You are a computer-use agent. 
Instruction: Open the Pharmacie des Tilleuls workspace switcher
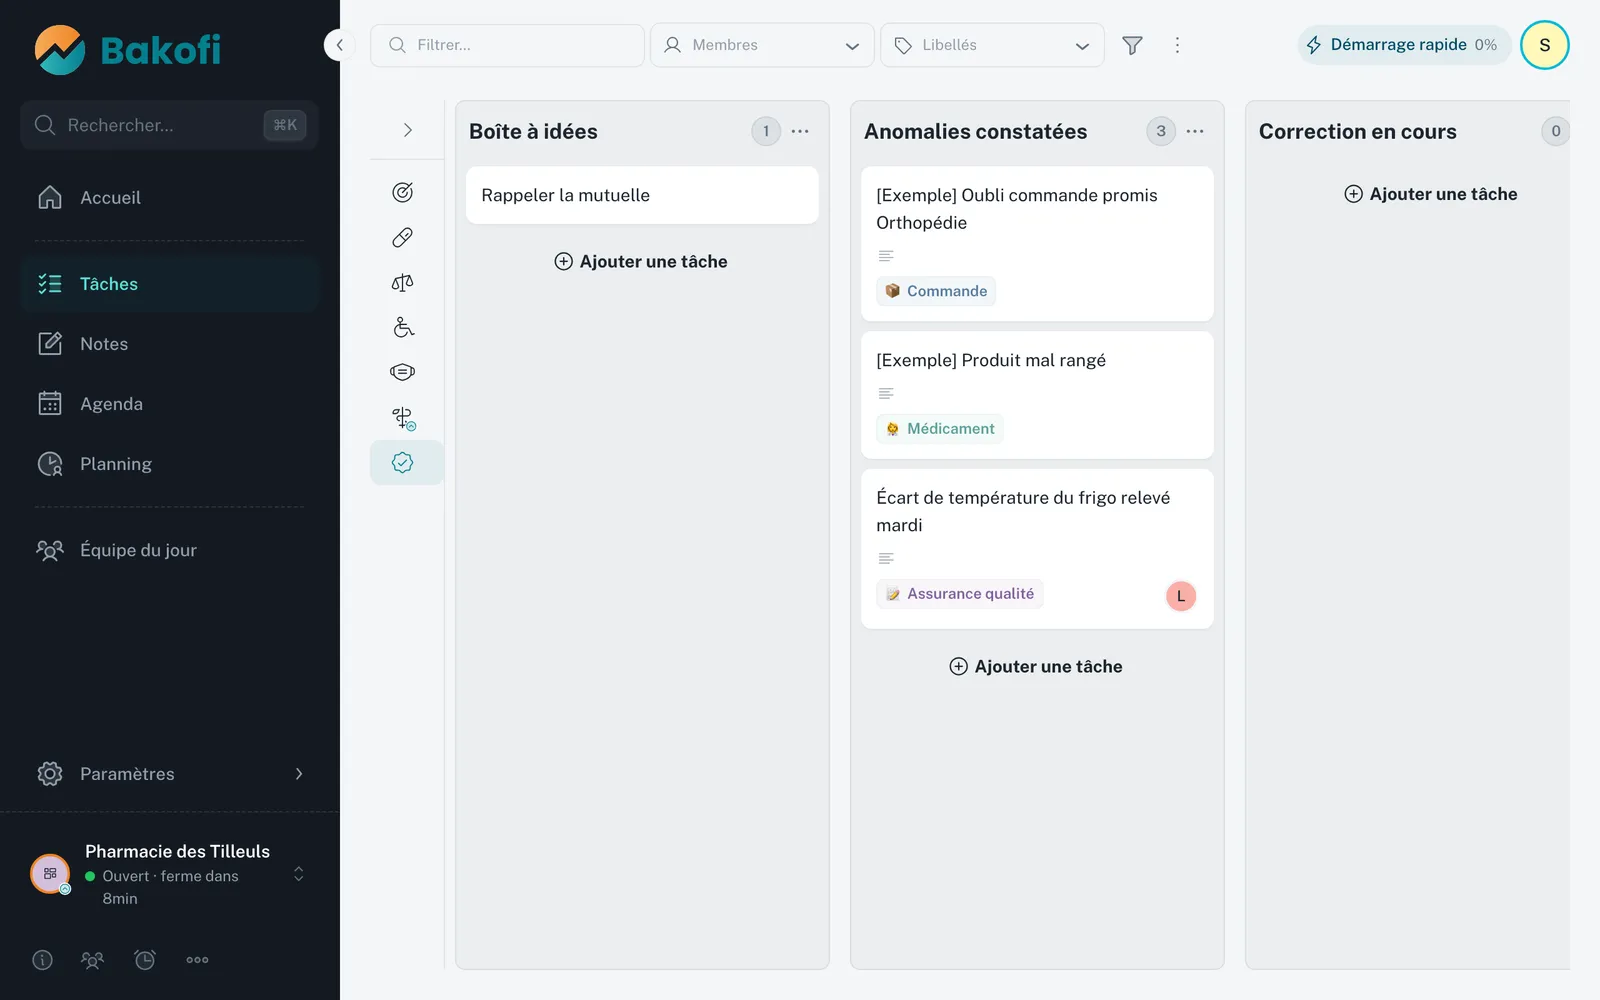(169, 874)
